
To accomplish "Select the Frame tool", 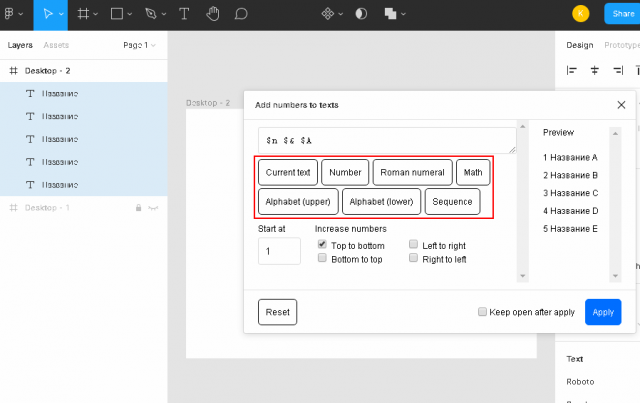I will (83, 14).
